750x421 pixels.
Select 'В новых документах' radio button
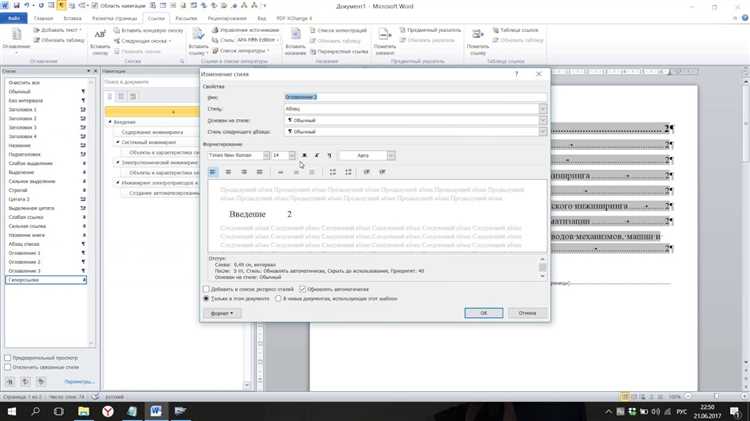[x=278, y=298]
